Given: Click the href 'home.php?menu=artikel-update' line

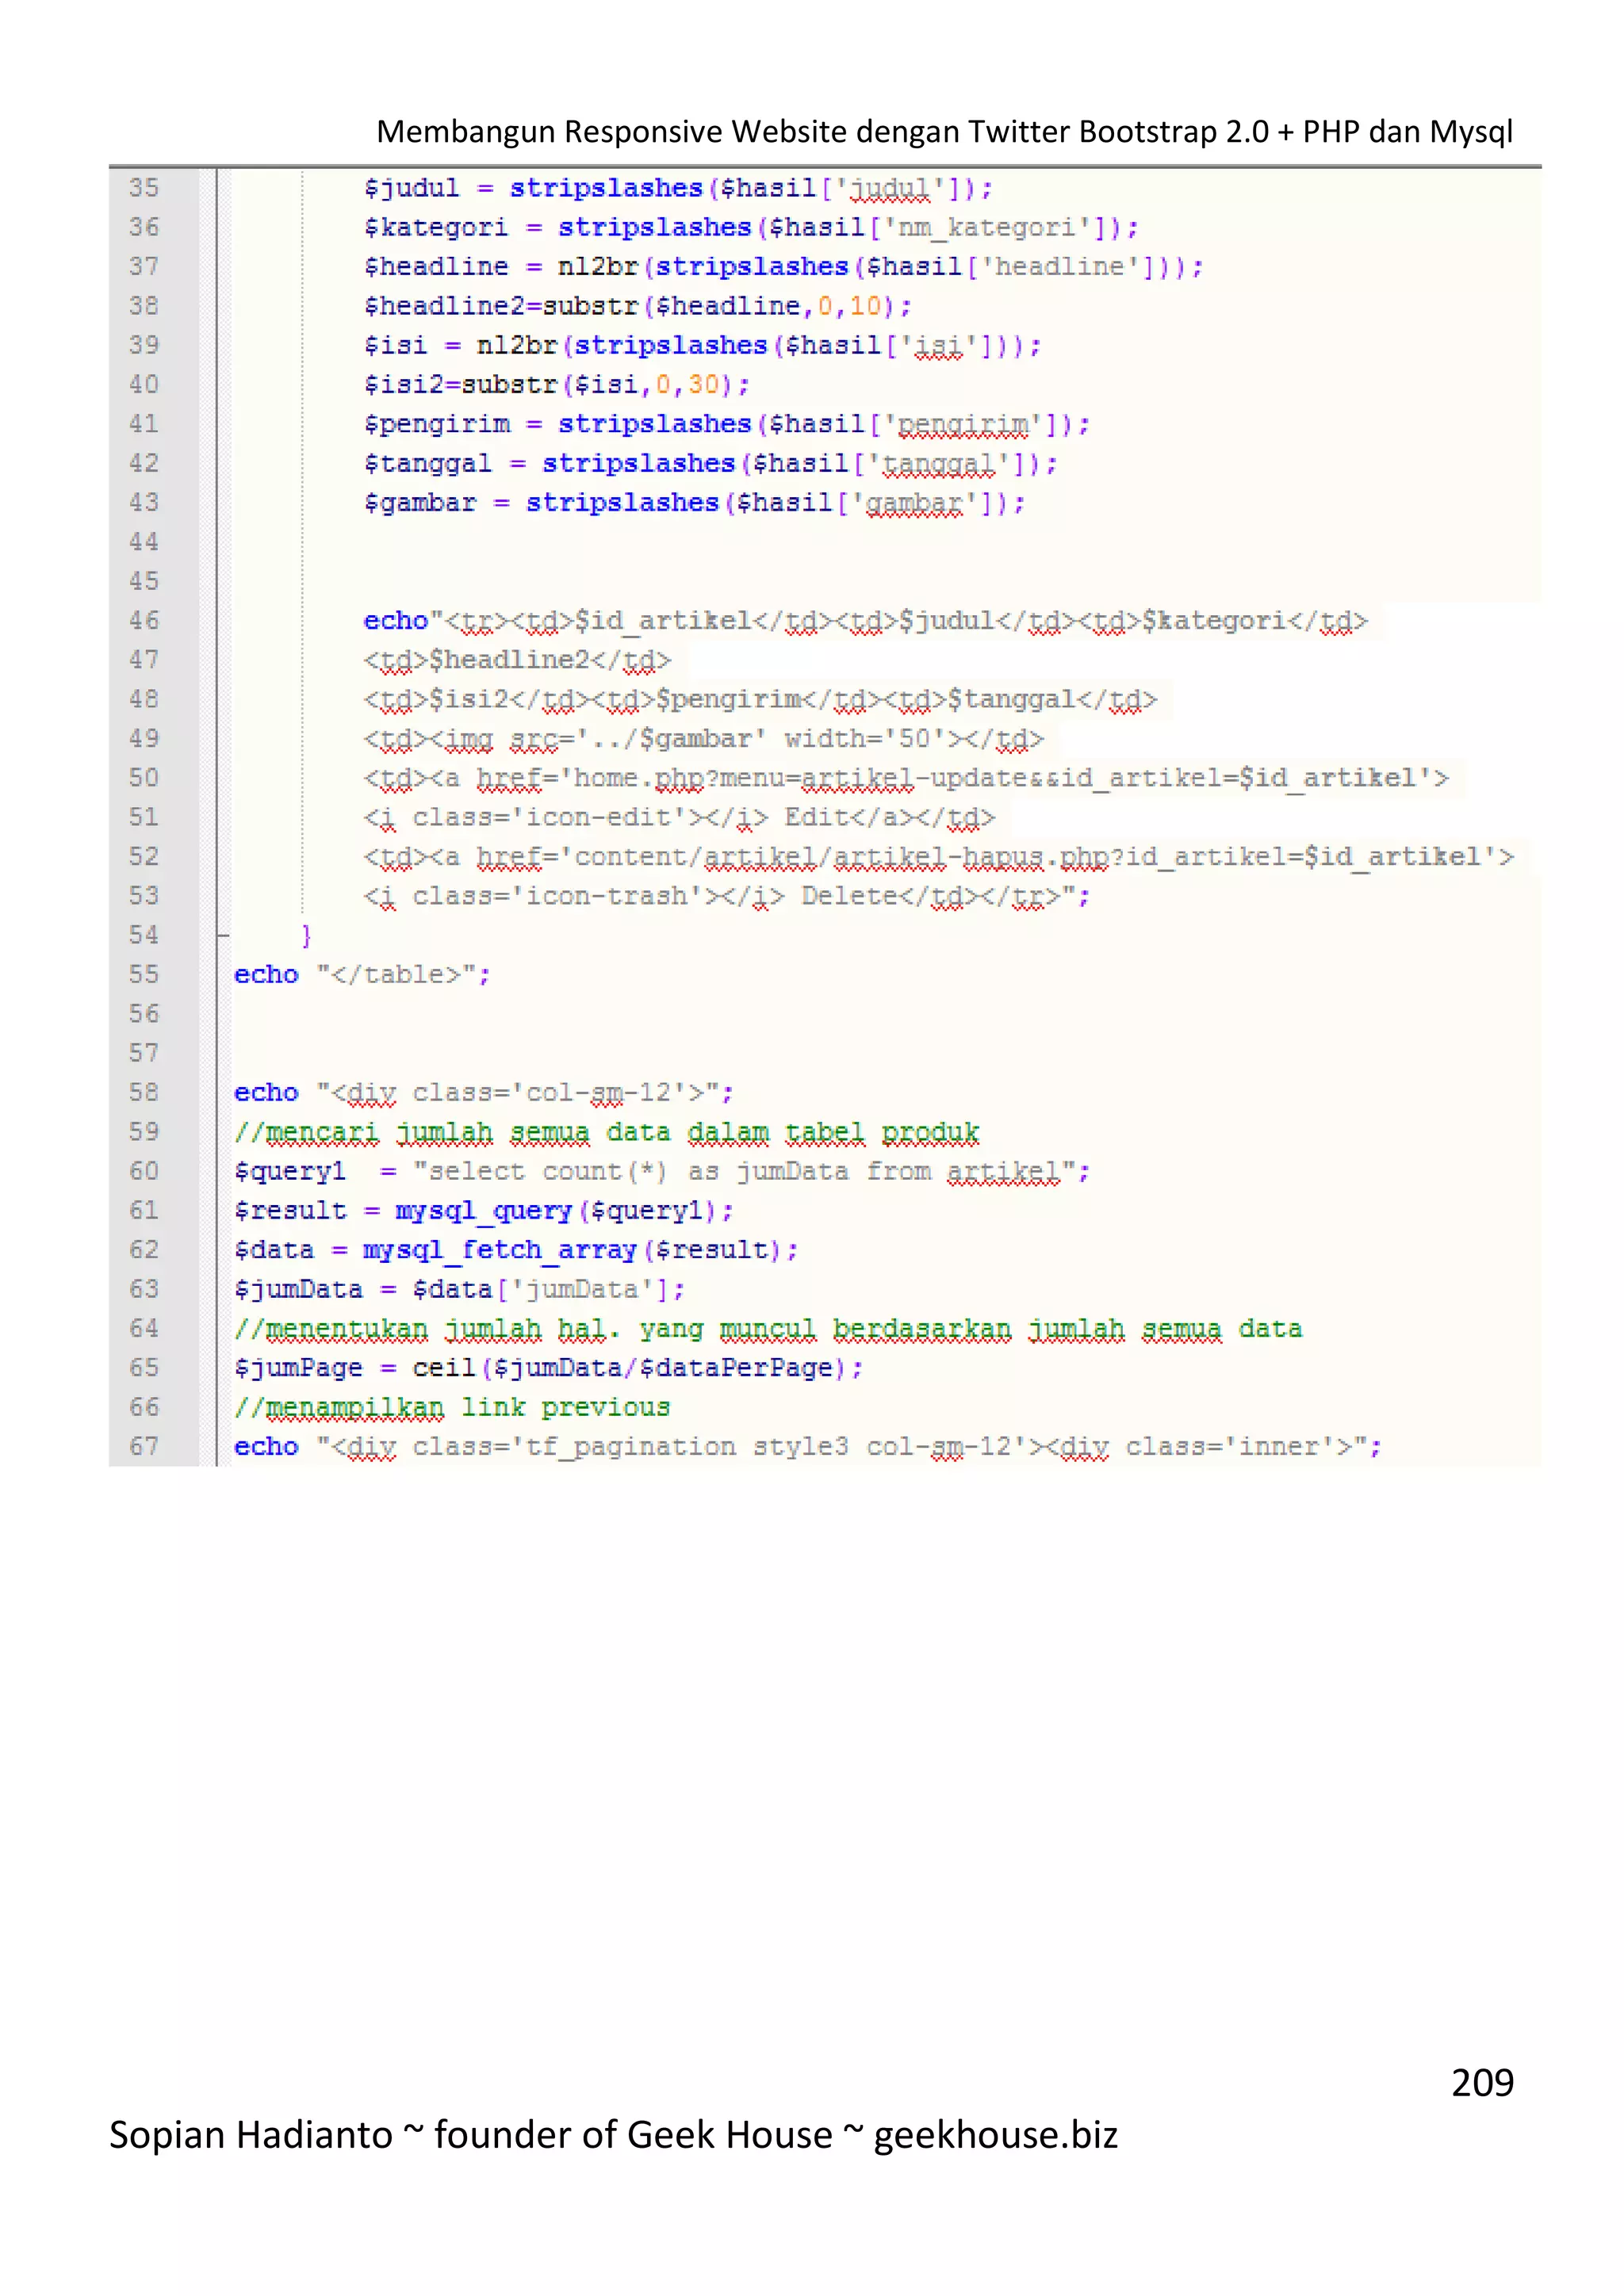Looking at the screenshot, I should (x=906, y=779).
